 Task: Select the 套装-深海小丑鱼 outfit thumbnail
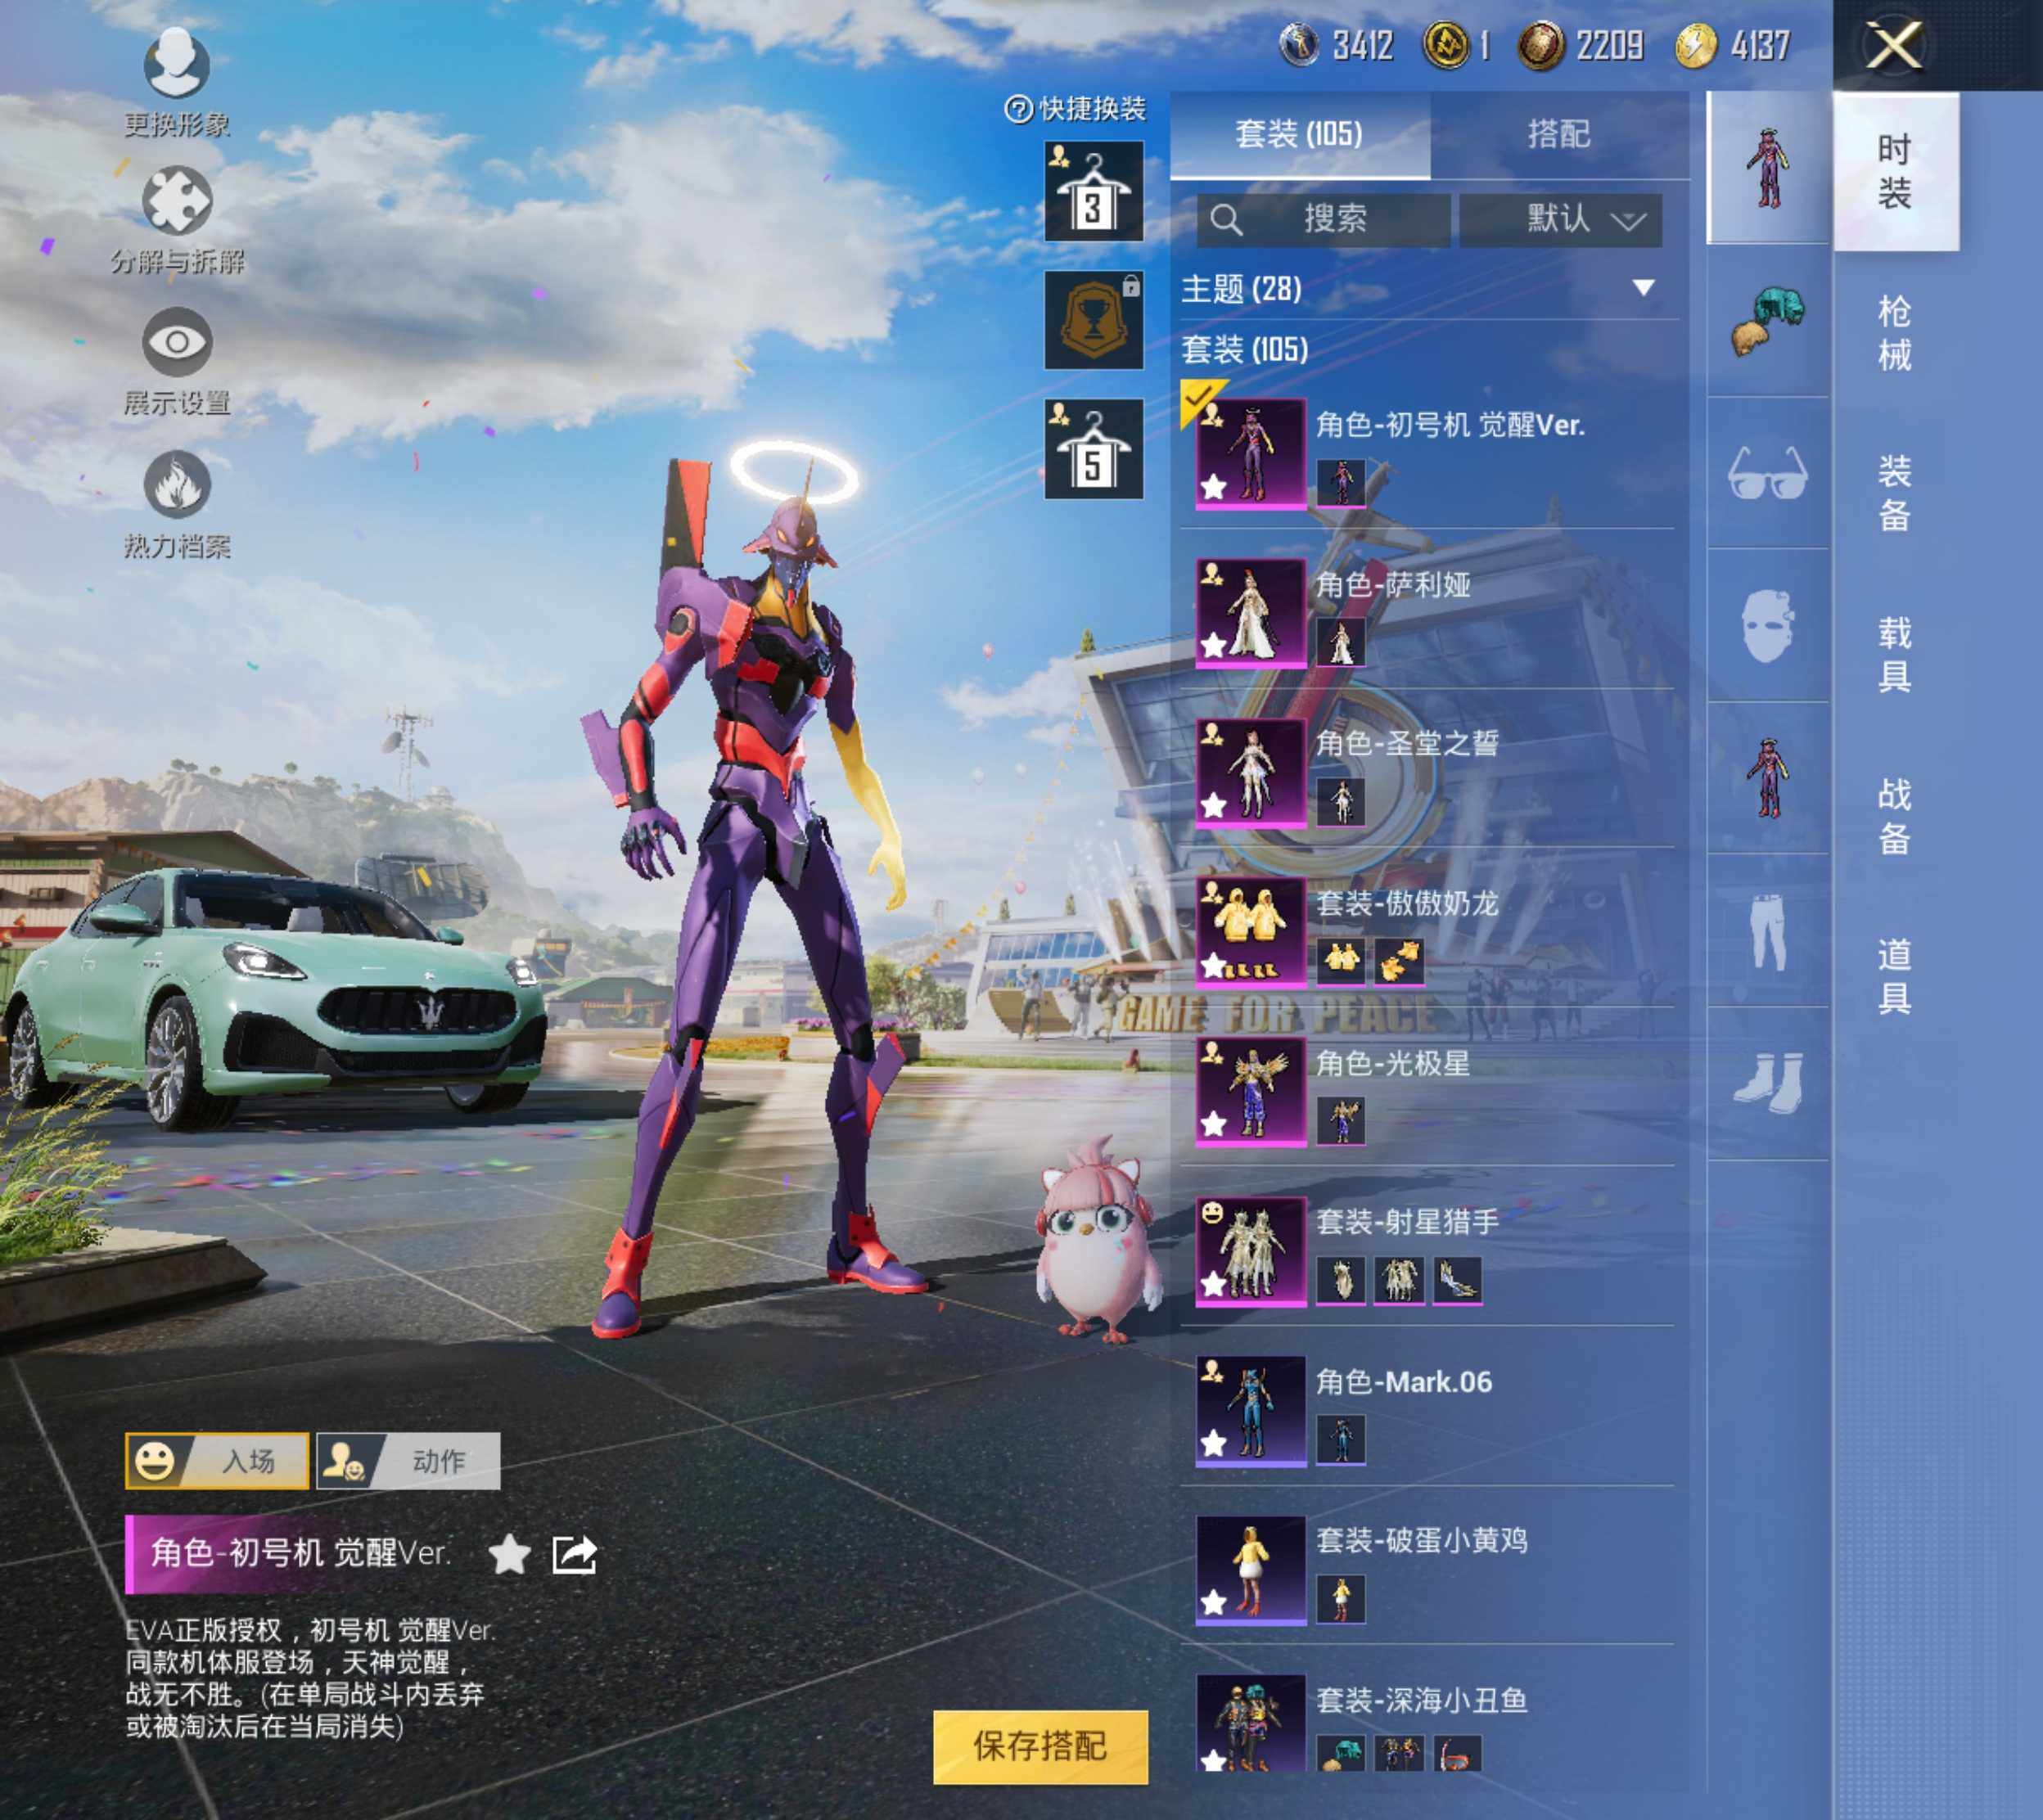point(1251,1722)
